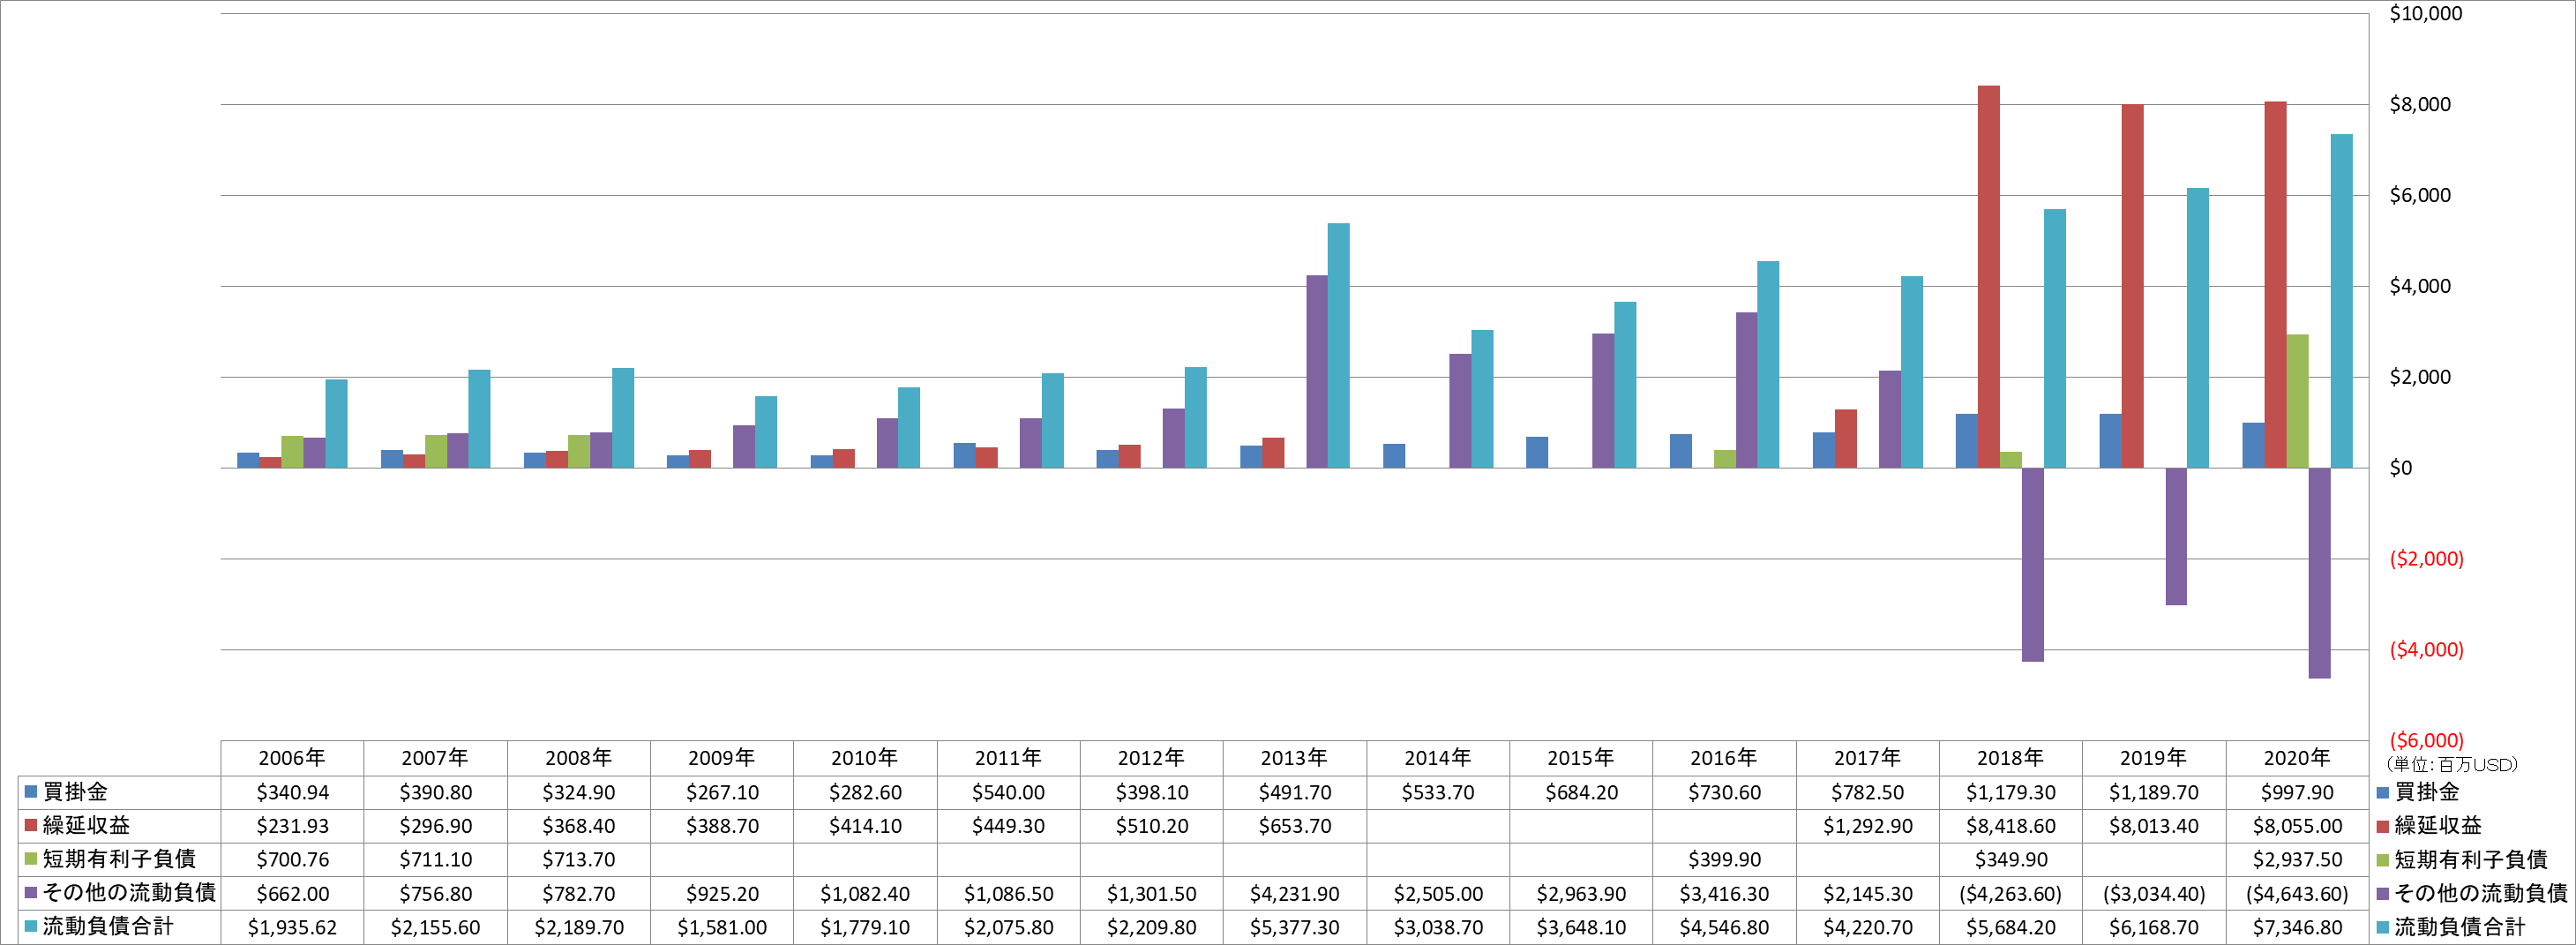Select the $756.80 cell
The image size is (2576, 945).
[435, 893]
